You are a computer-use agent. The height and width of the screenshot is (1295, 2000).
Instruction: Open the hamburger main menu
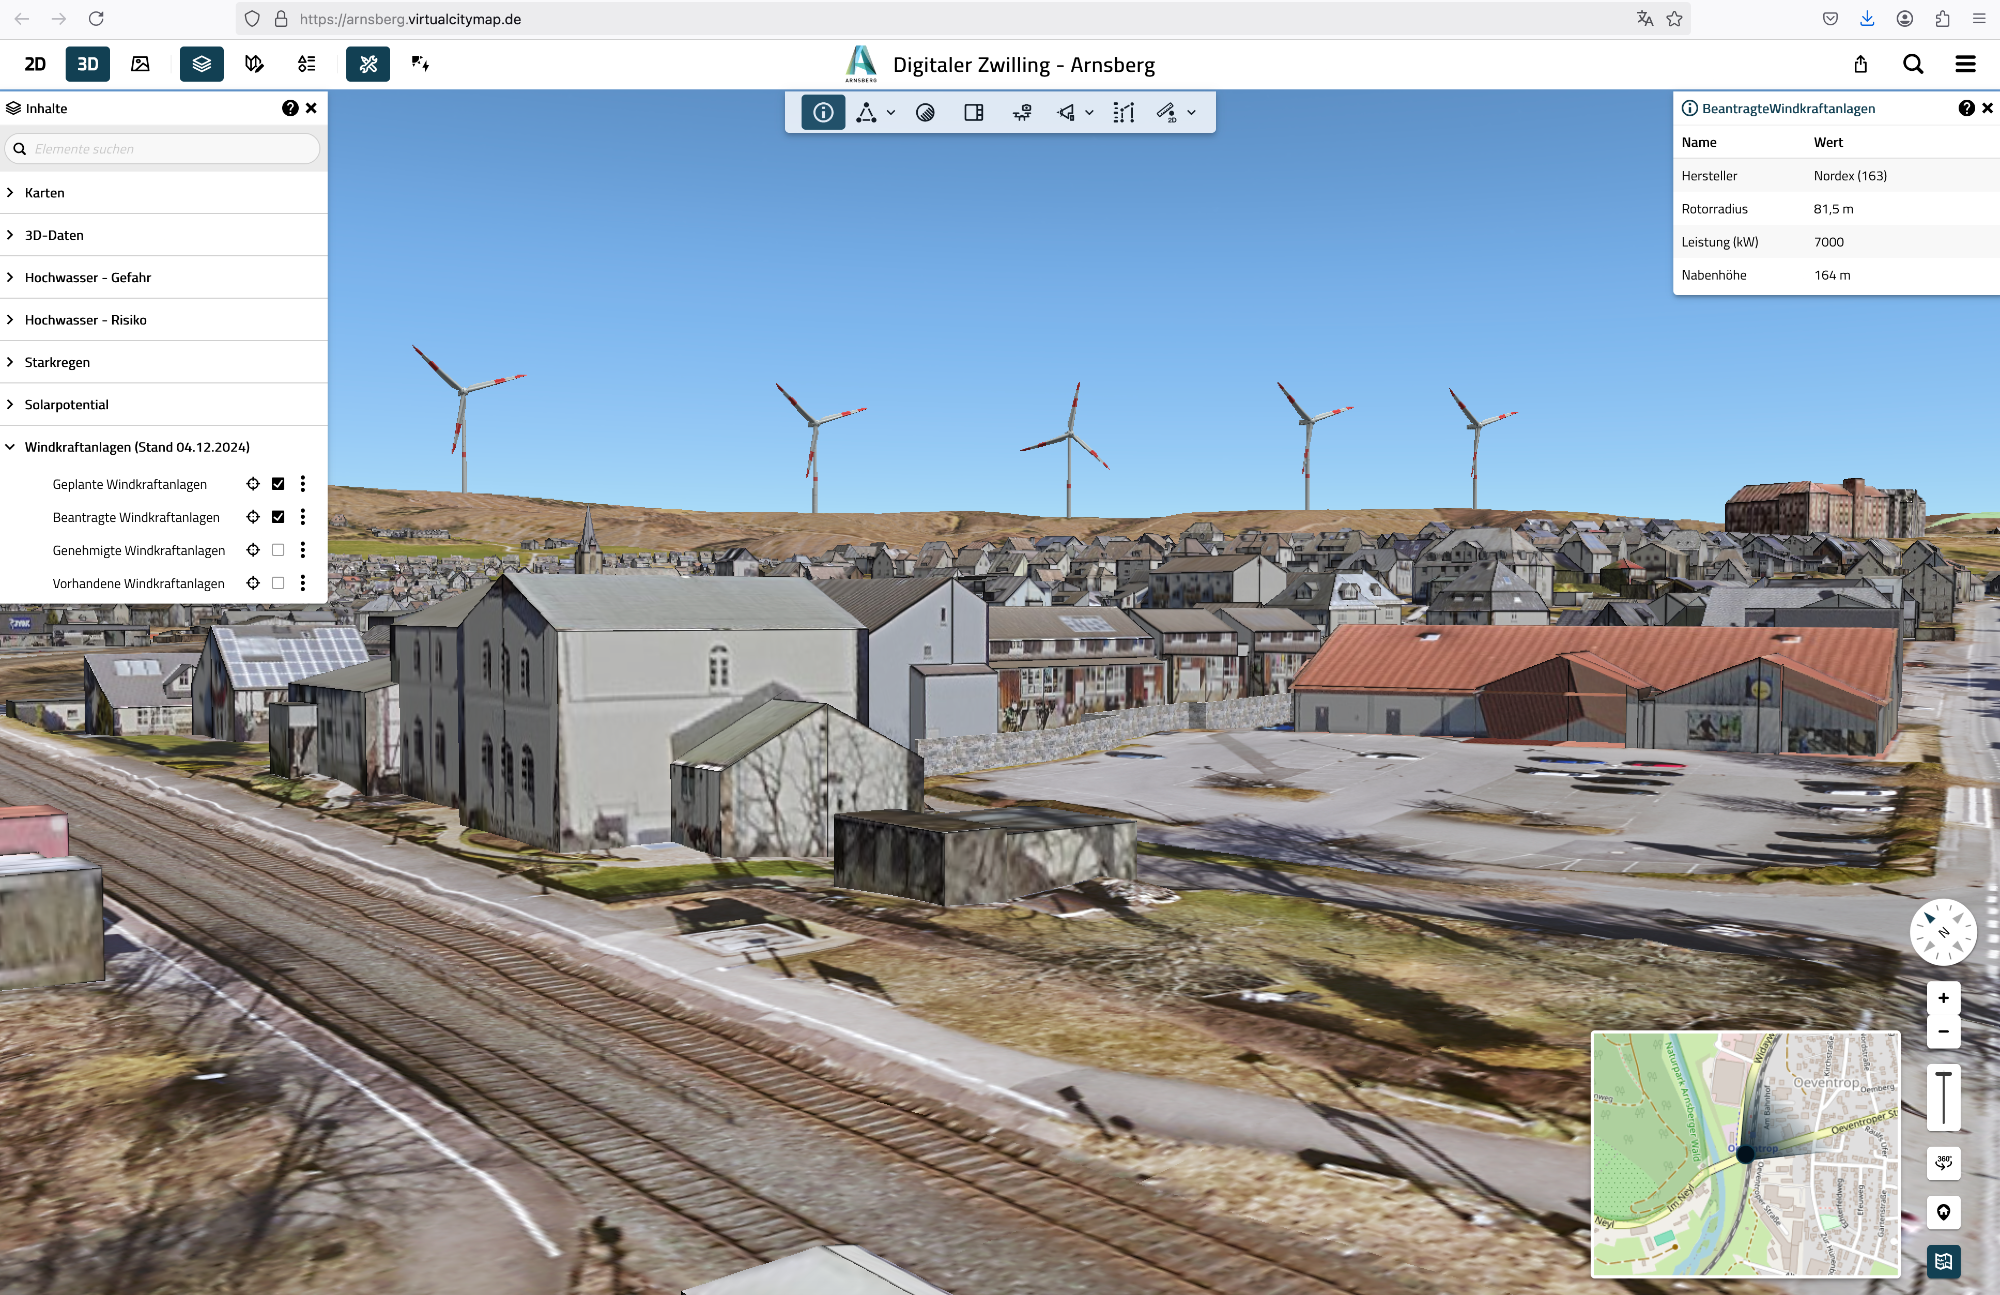point(1965,64)
